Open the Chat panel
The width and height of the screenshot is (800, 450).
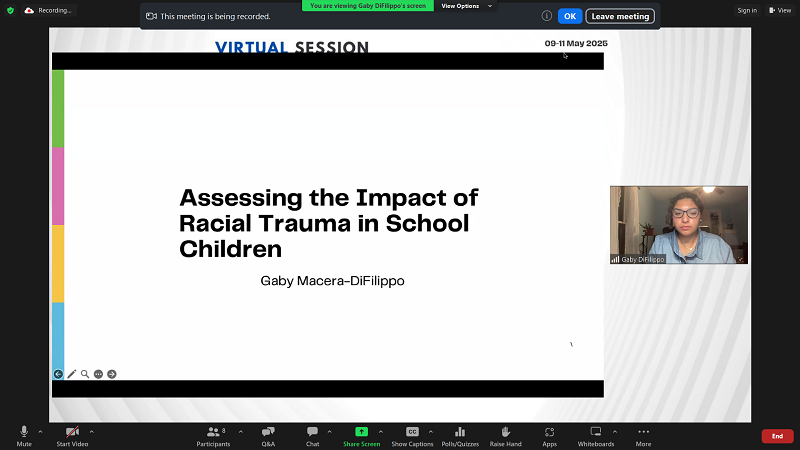click(312, 434)
